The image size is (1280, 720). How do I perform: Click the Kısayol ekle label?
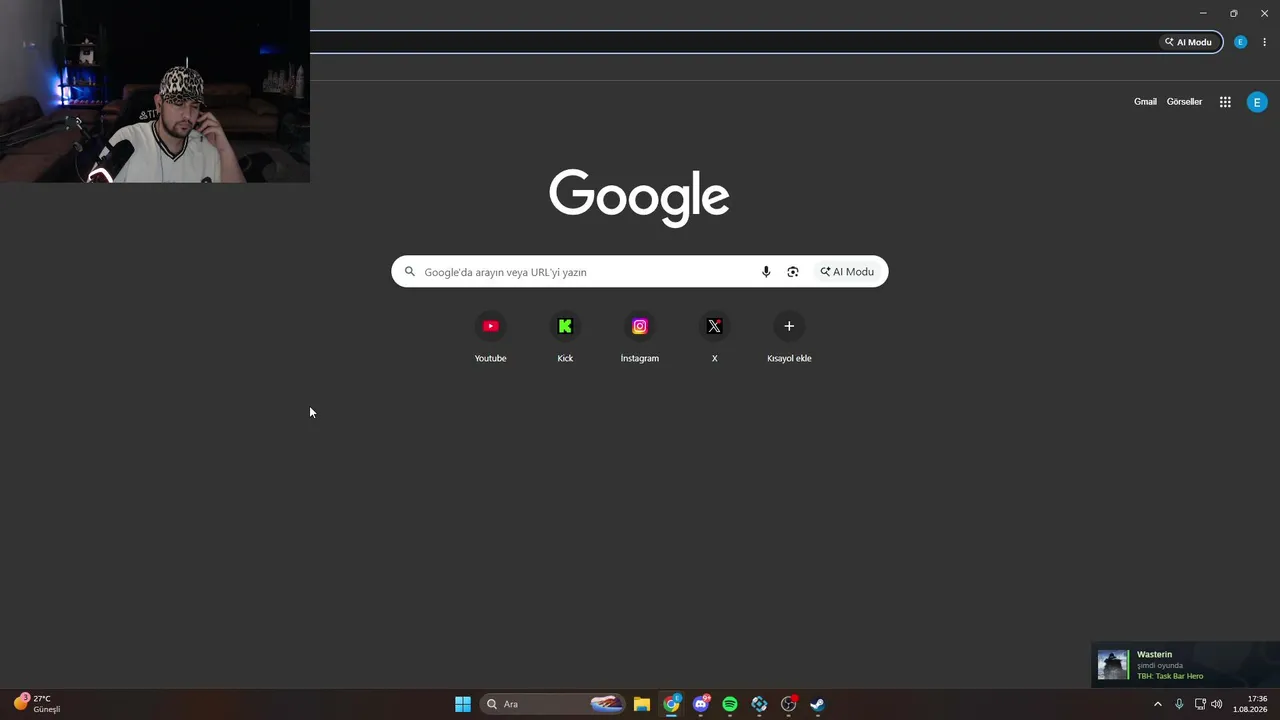point(789,358)
